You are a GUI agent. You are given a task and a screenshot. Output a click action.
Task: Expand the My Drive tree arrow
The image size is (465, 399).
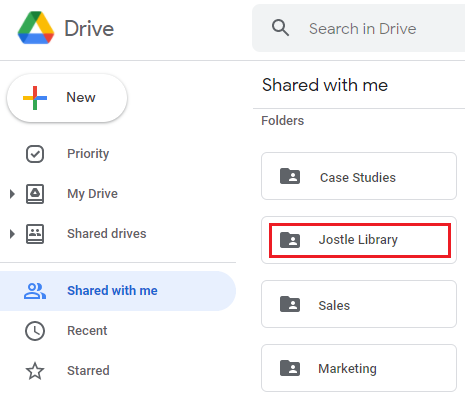(12, 194)
